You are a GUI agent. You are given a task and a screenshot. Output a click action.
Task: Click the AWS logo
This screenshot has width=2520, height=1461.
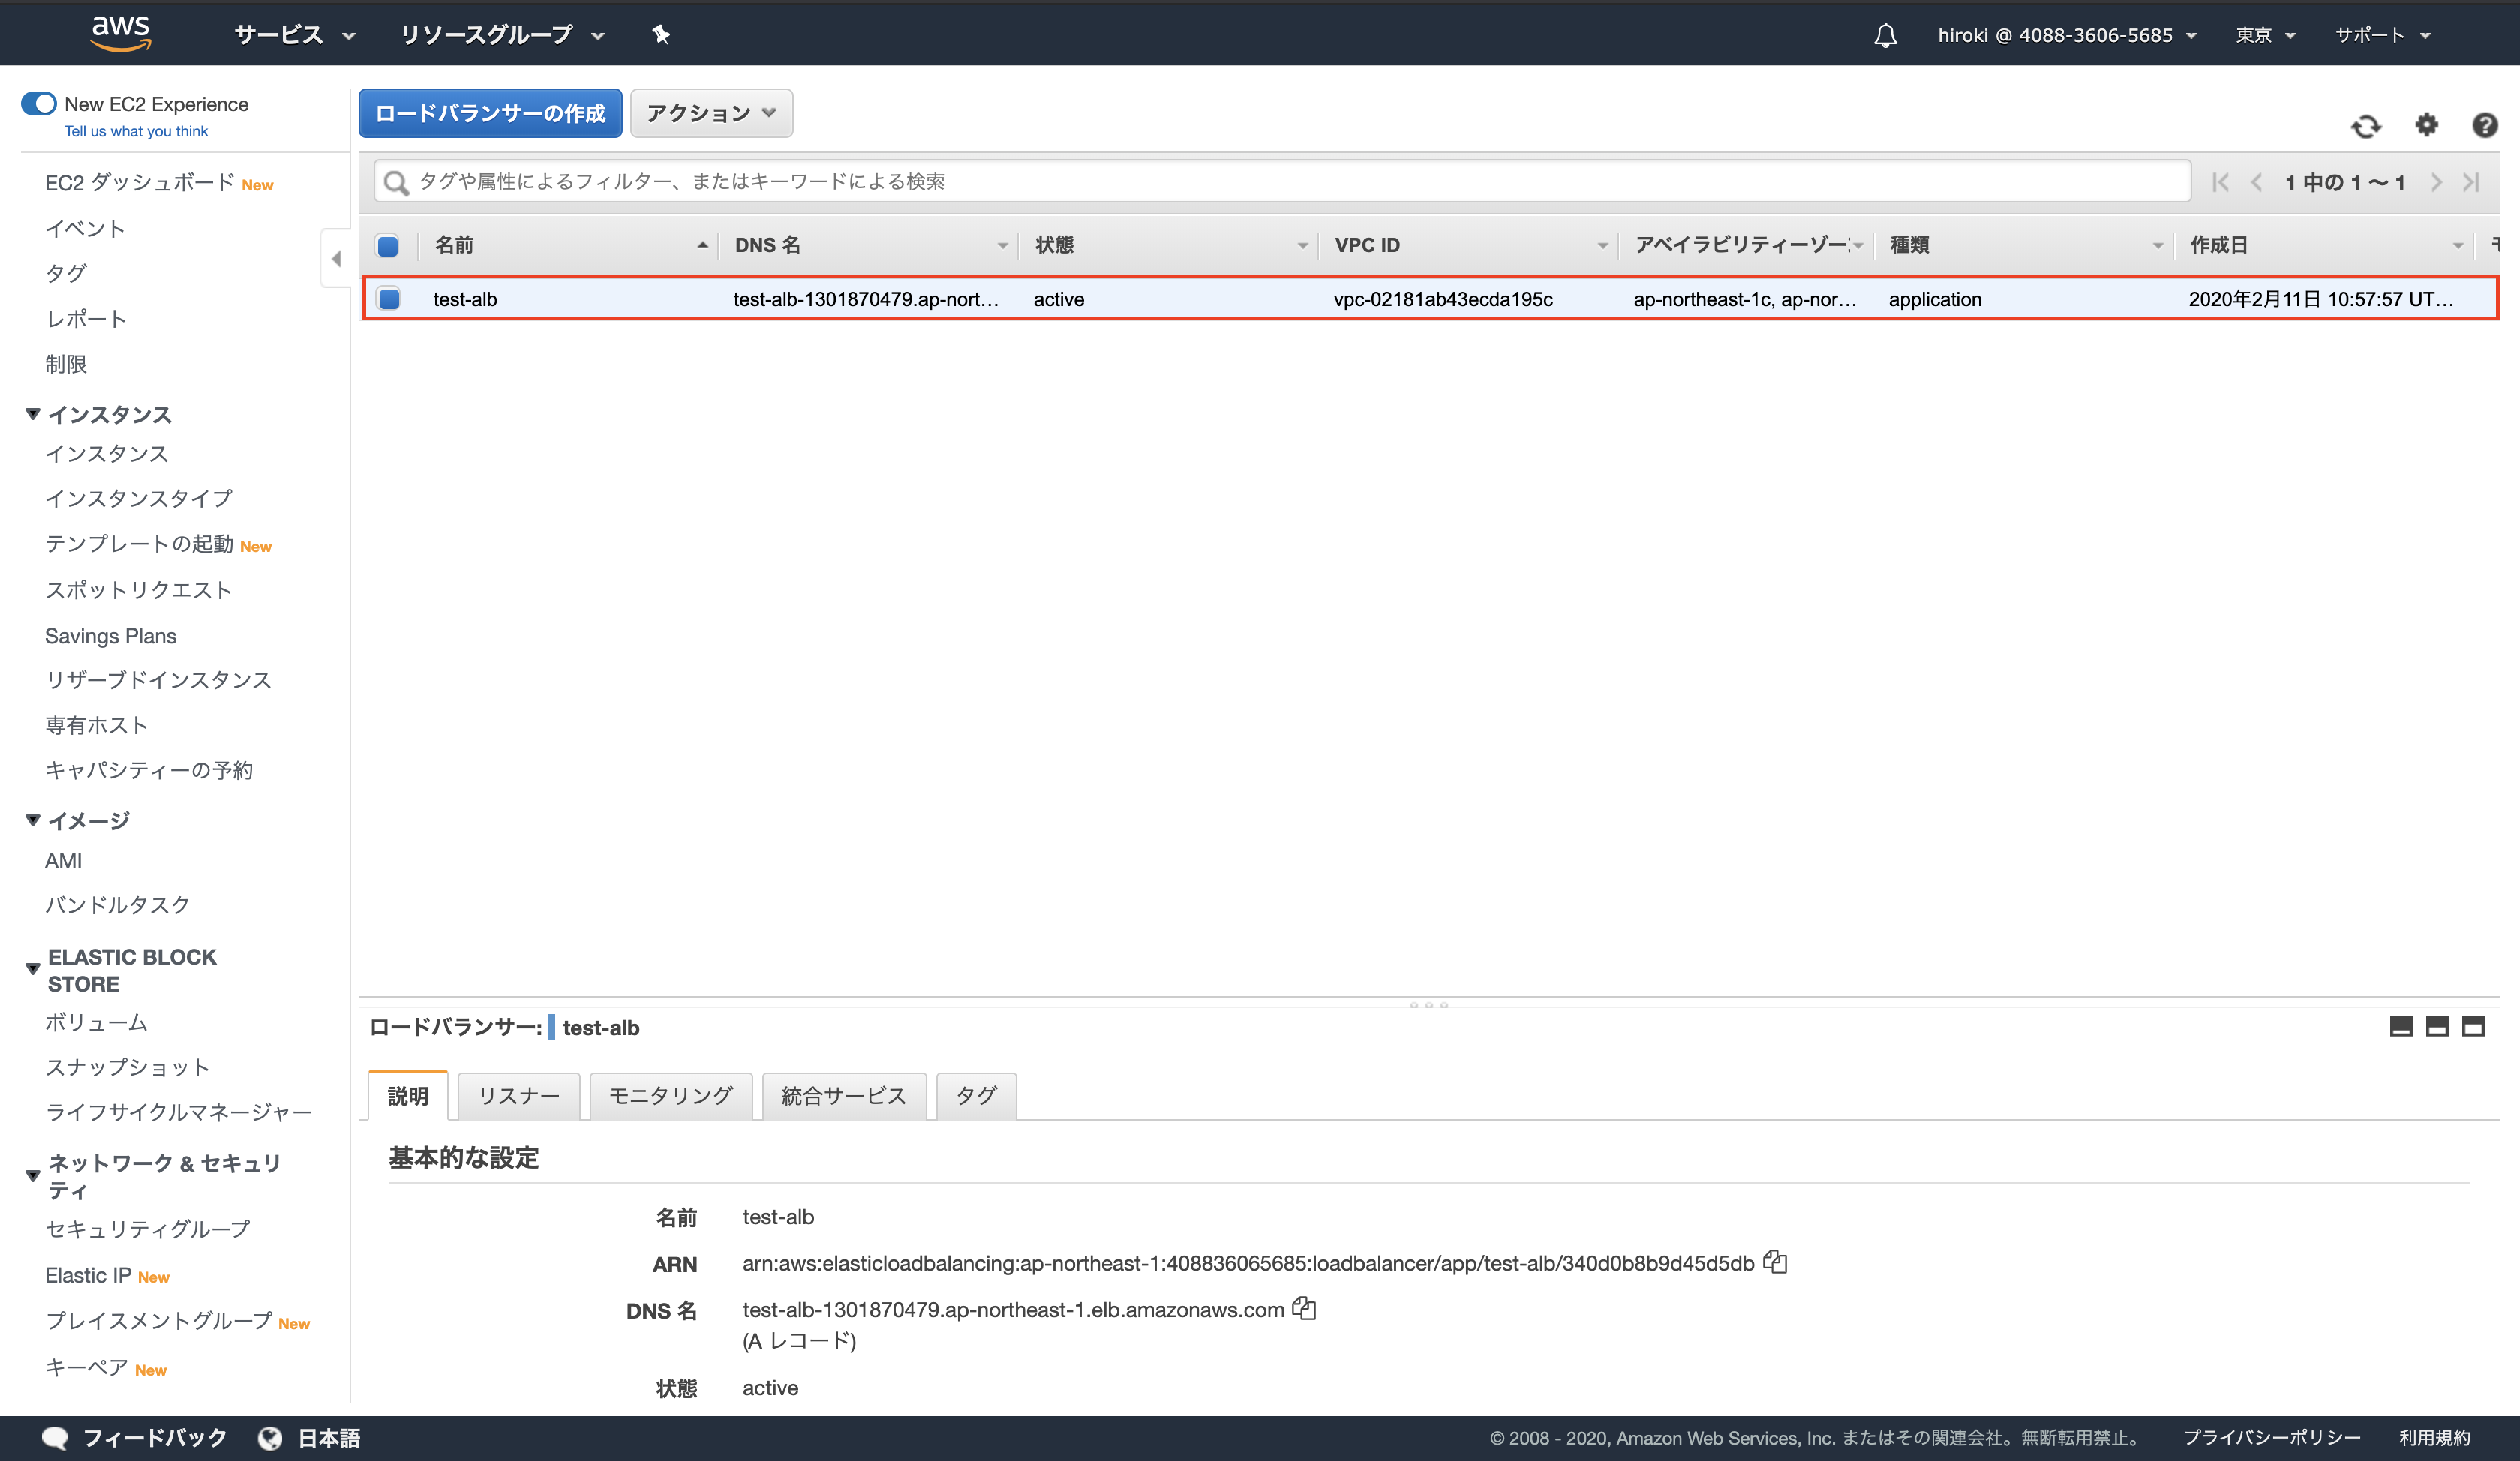coord(121,32)
